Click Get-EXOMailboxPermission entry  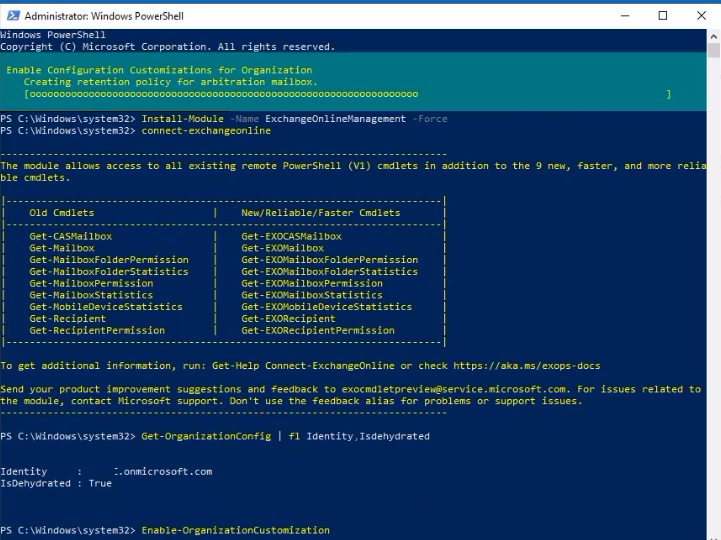[x=312, y=283]
